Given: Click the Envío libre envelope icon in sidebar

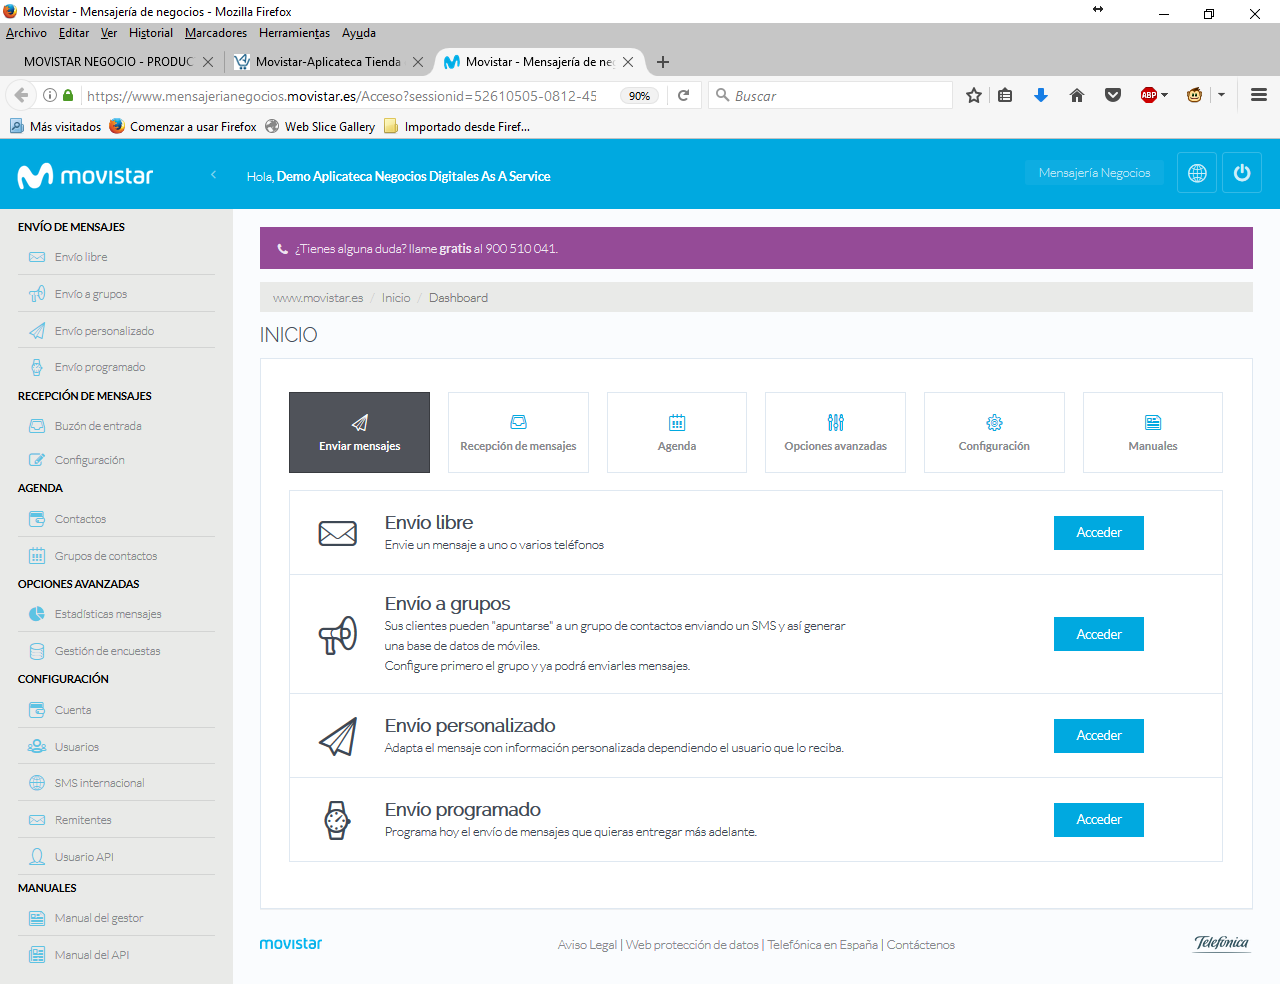Looking at the screenshot, I should (x=37, y=257).
